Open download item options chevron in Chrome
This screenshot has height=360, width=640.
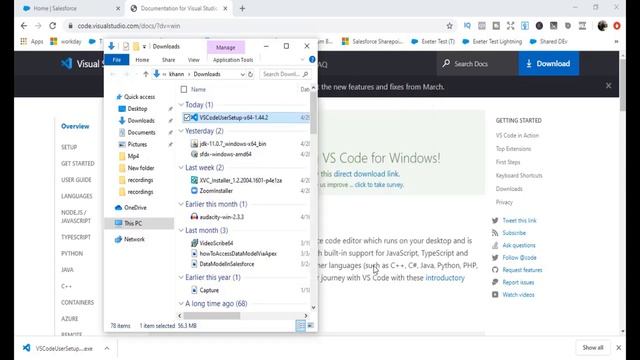107,348
